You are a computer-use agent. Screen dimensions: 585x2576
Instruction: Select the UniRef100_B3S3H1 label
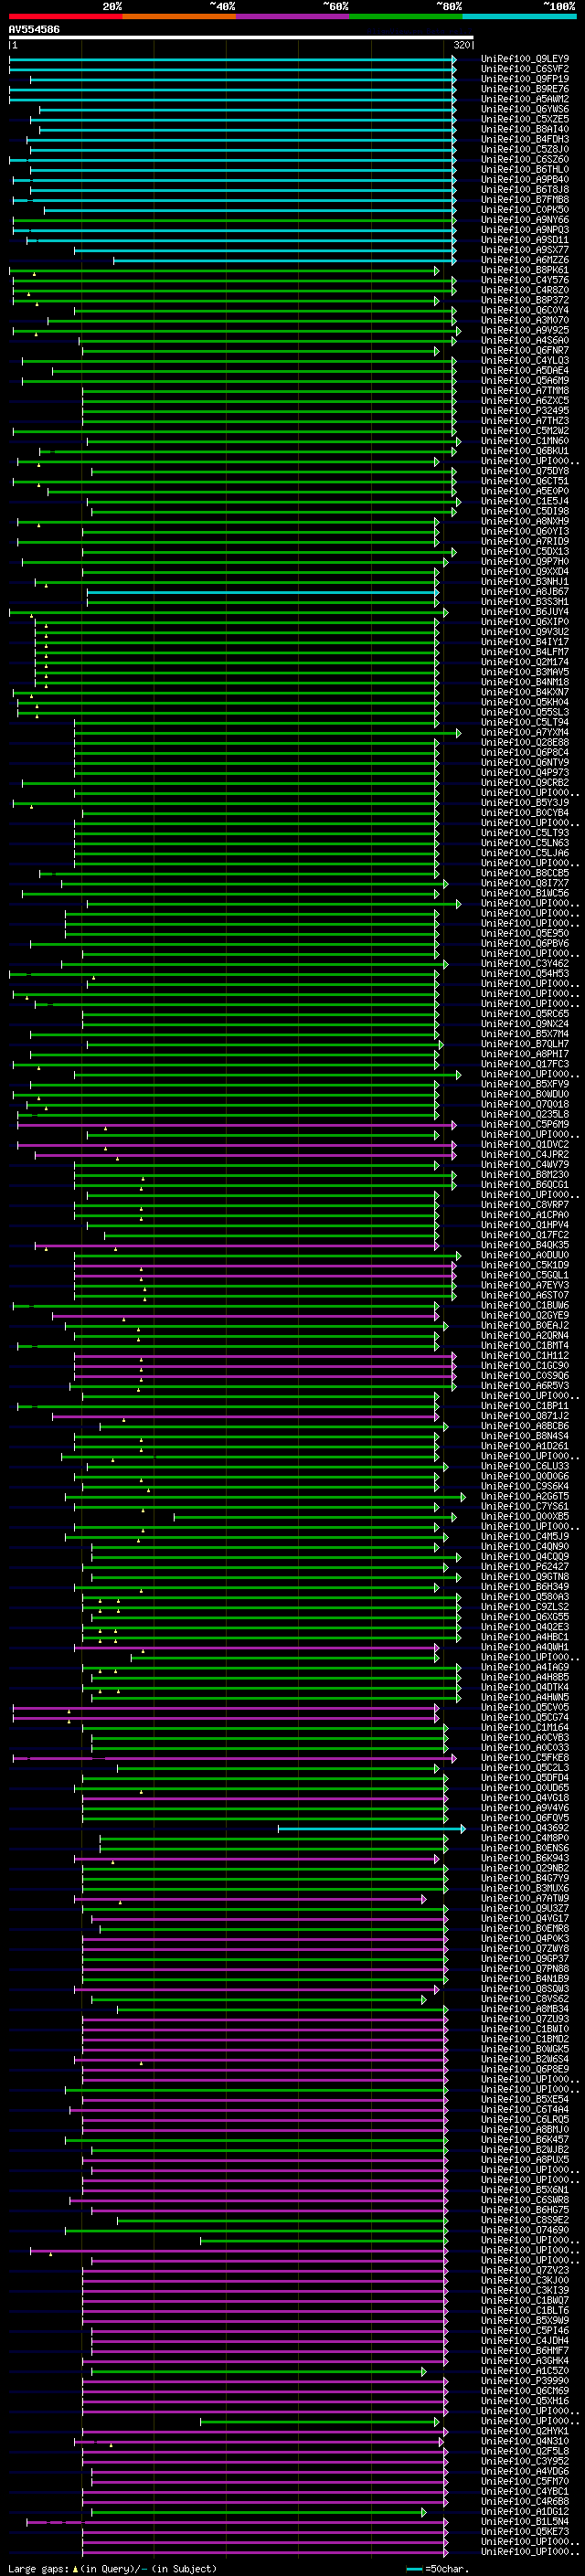tap(525, 602)
